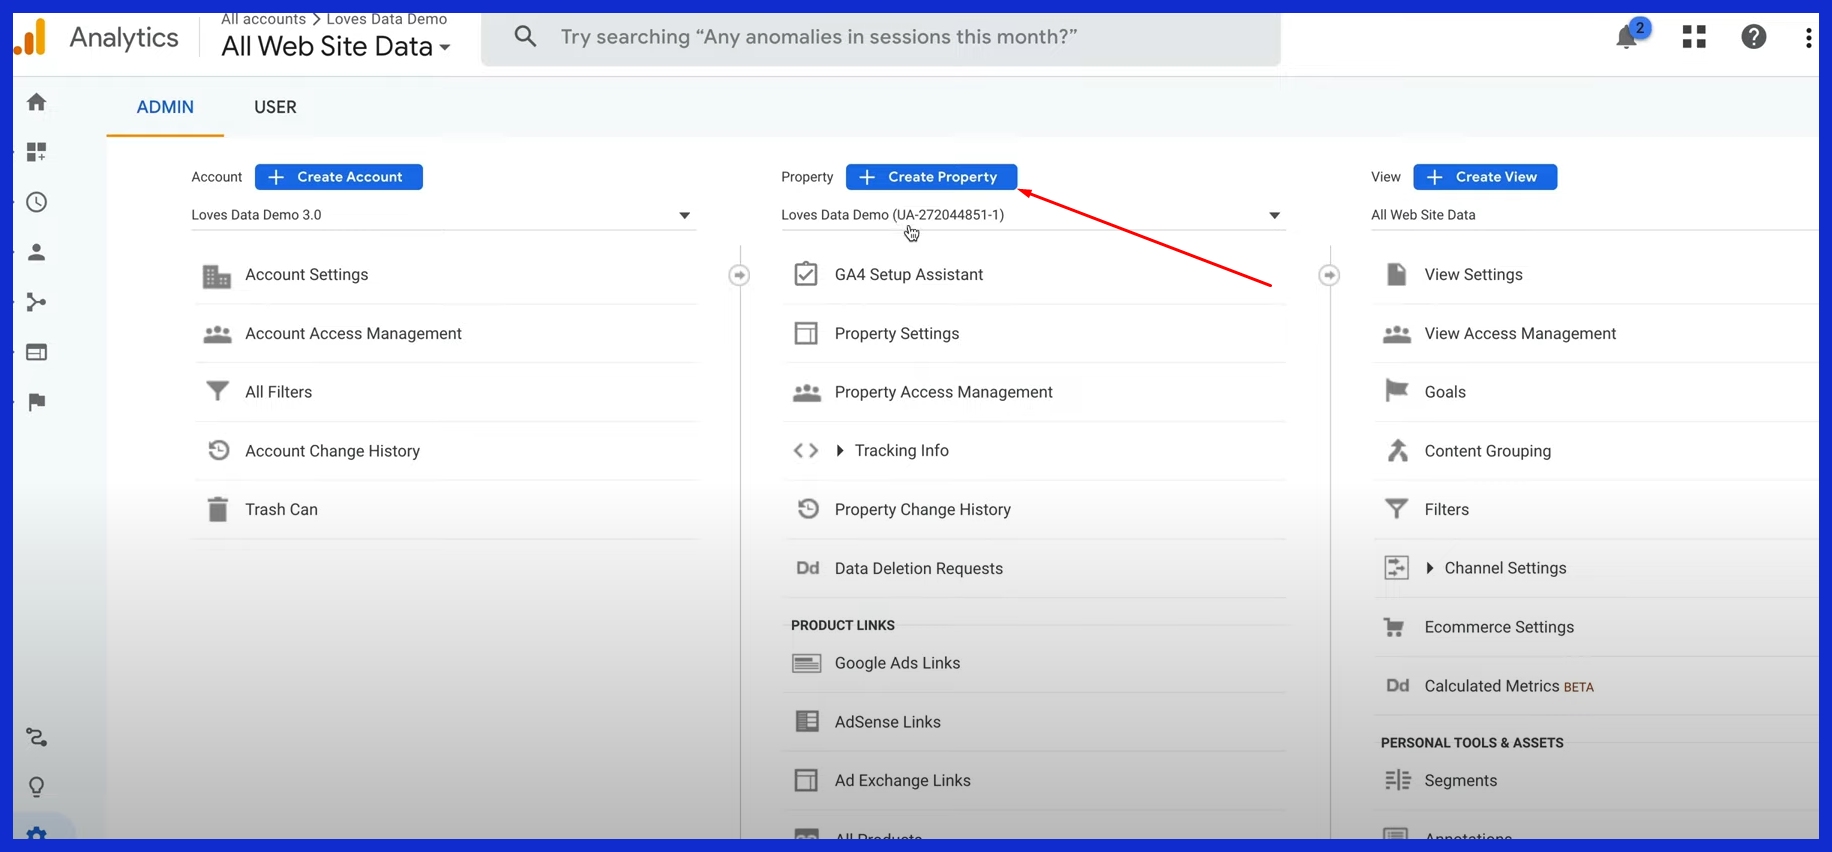Click the search magnifier icon
Screen dimensions: 1832x852
tap(525, 37)
